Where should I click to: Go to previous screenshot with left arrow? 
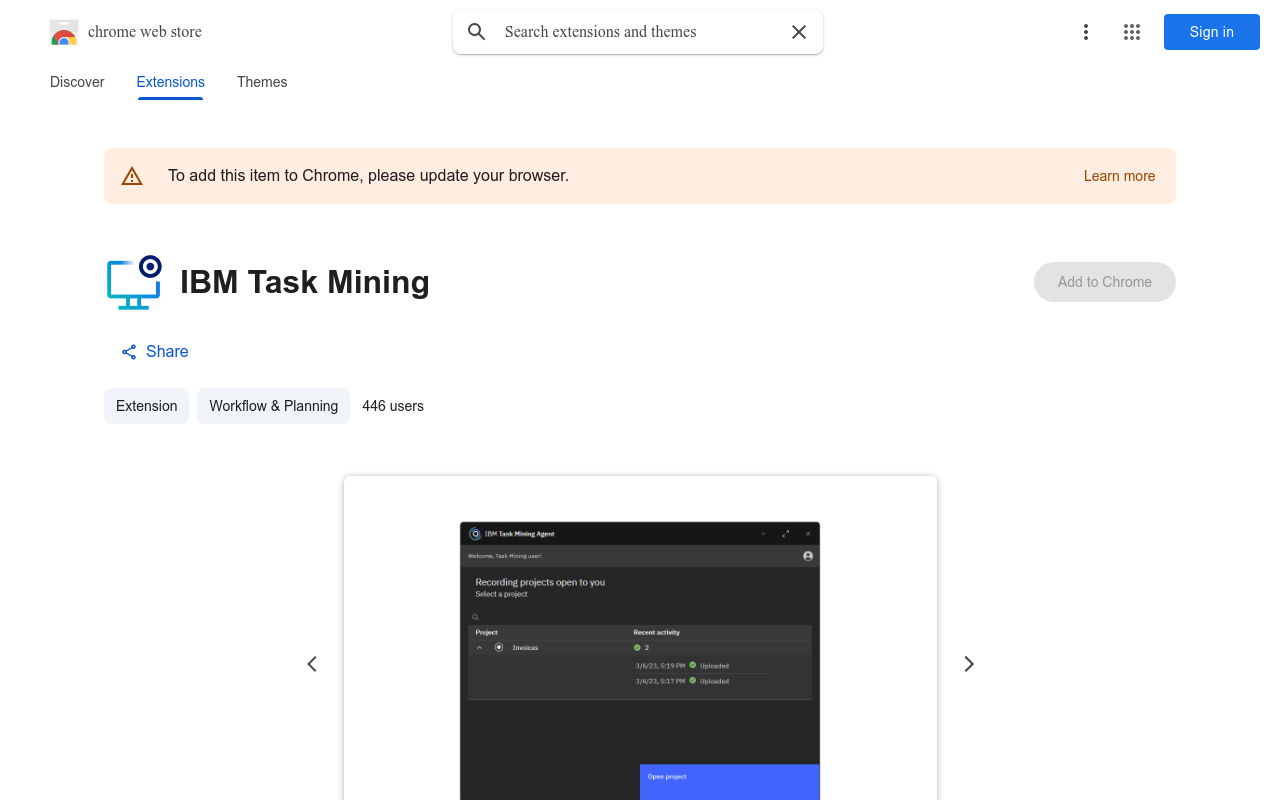(x=312, y=664)
